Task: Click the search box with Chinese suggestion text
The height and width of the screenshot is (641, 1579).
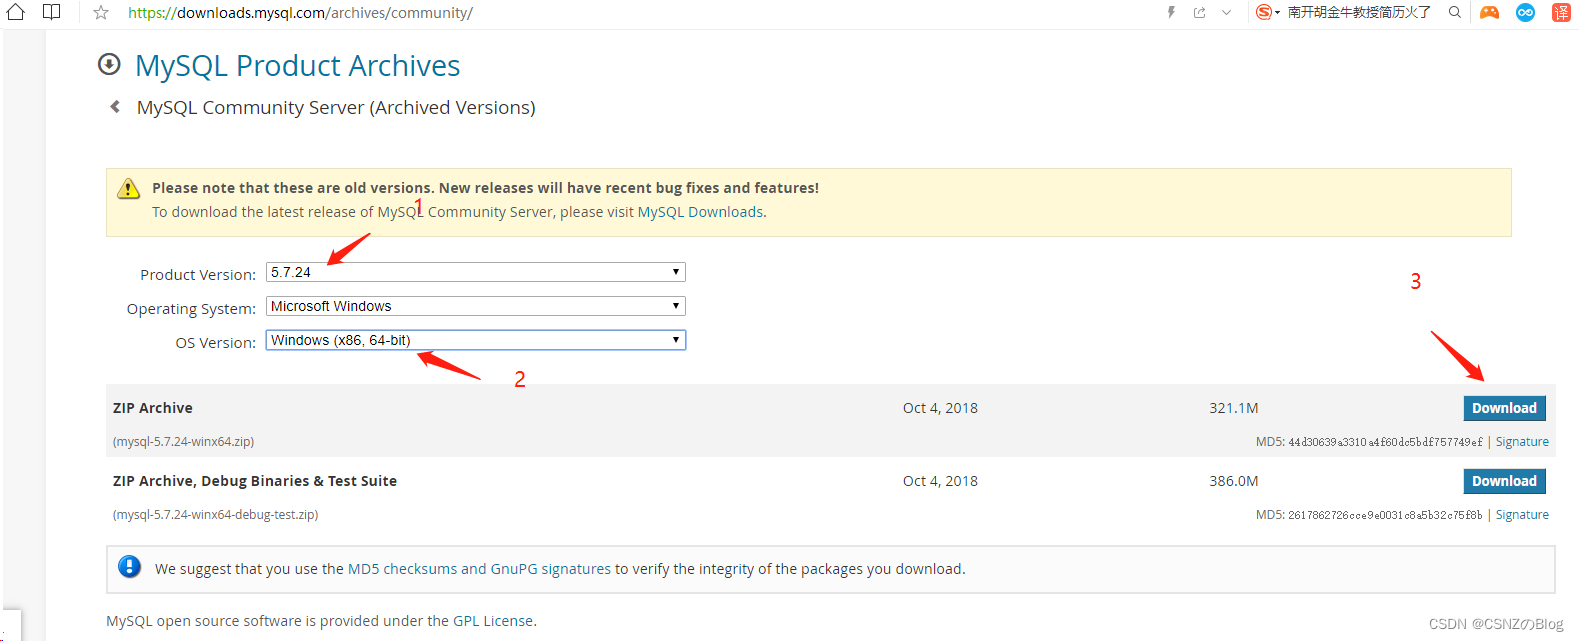Action: click(1359, 12)
